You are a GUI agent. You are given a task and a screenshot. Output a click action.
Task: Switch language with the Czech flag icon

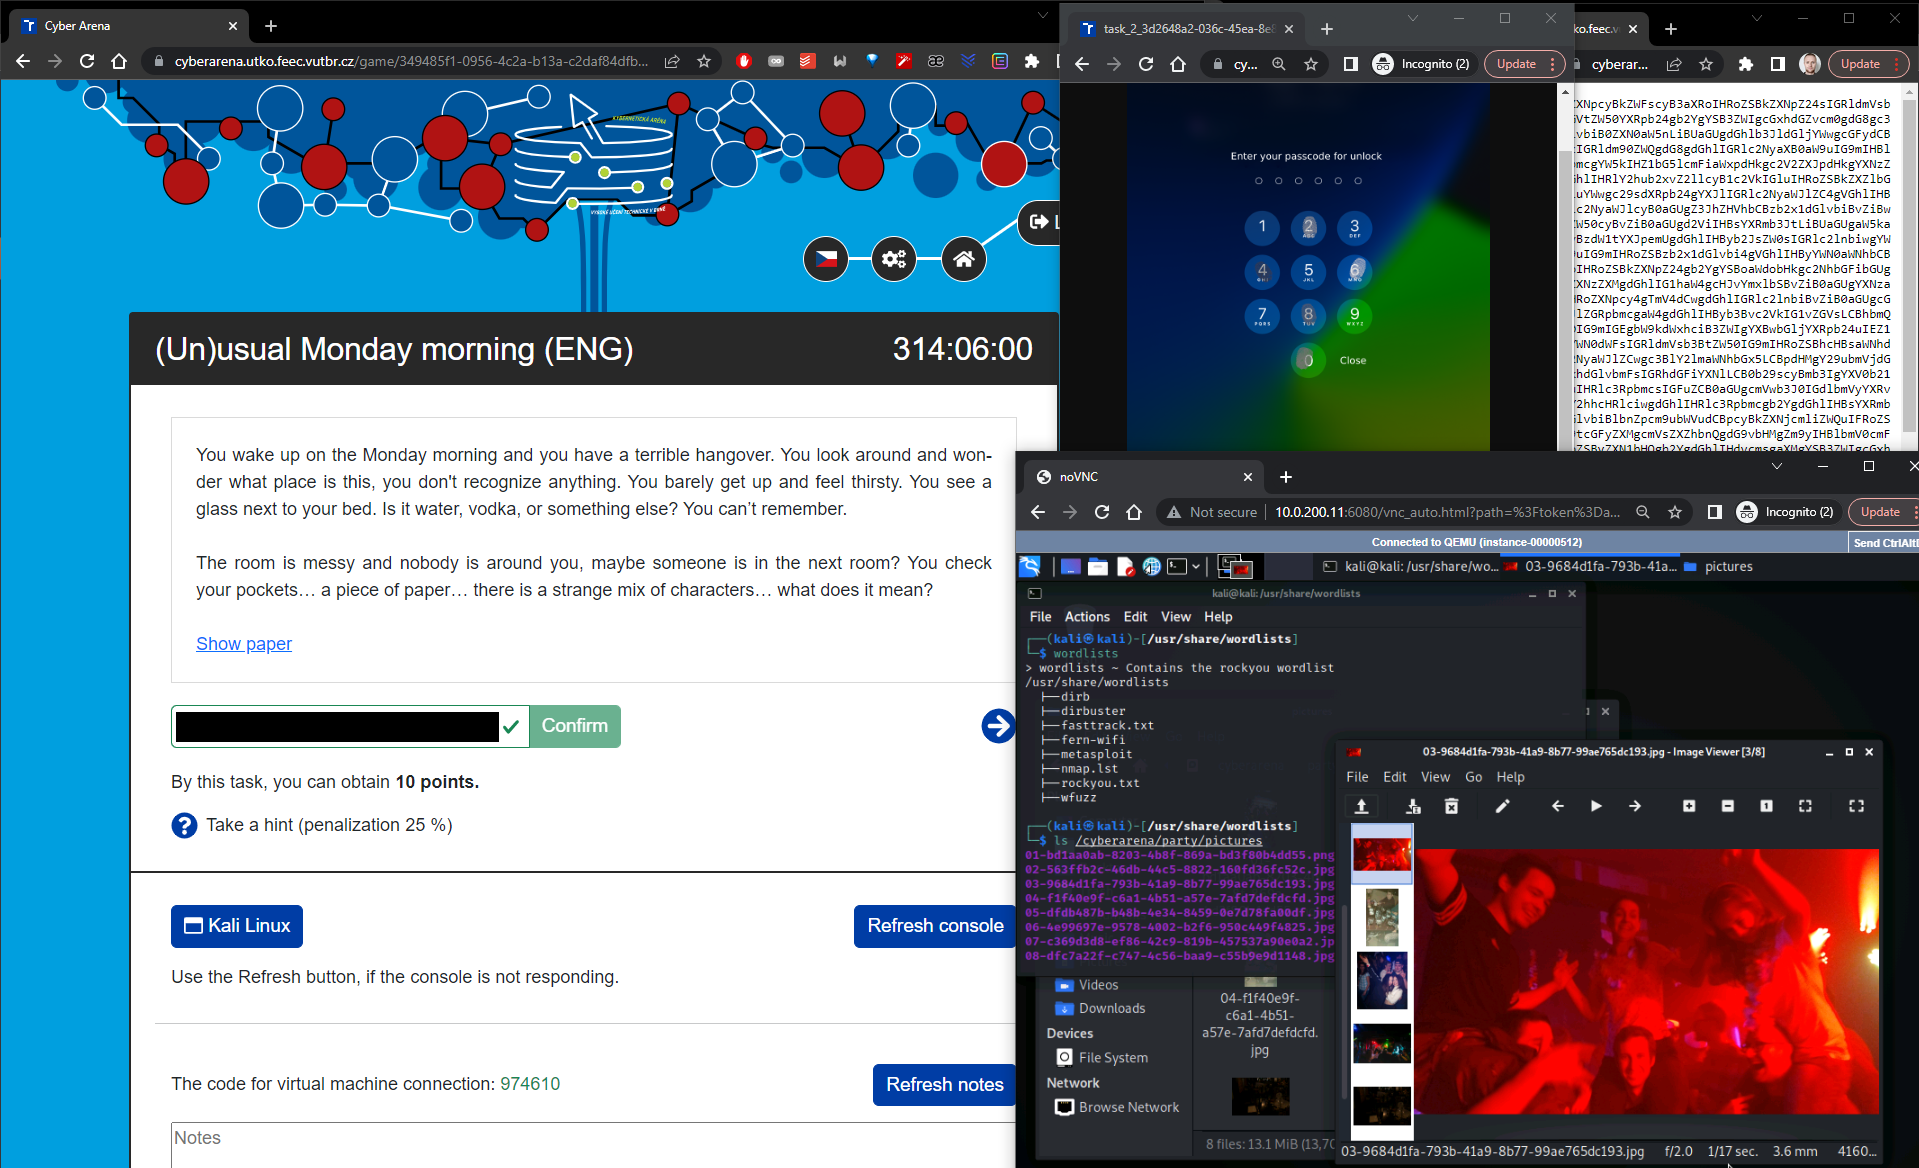point(826,259)
